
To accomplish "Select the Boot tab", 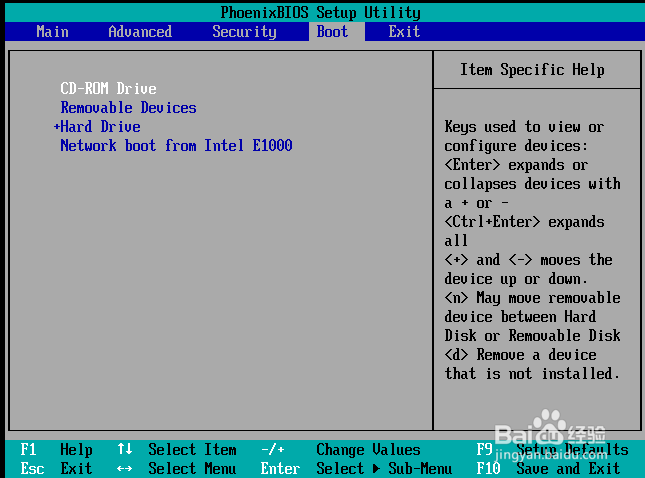I will click(332, 32).
